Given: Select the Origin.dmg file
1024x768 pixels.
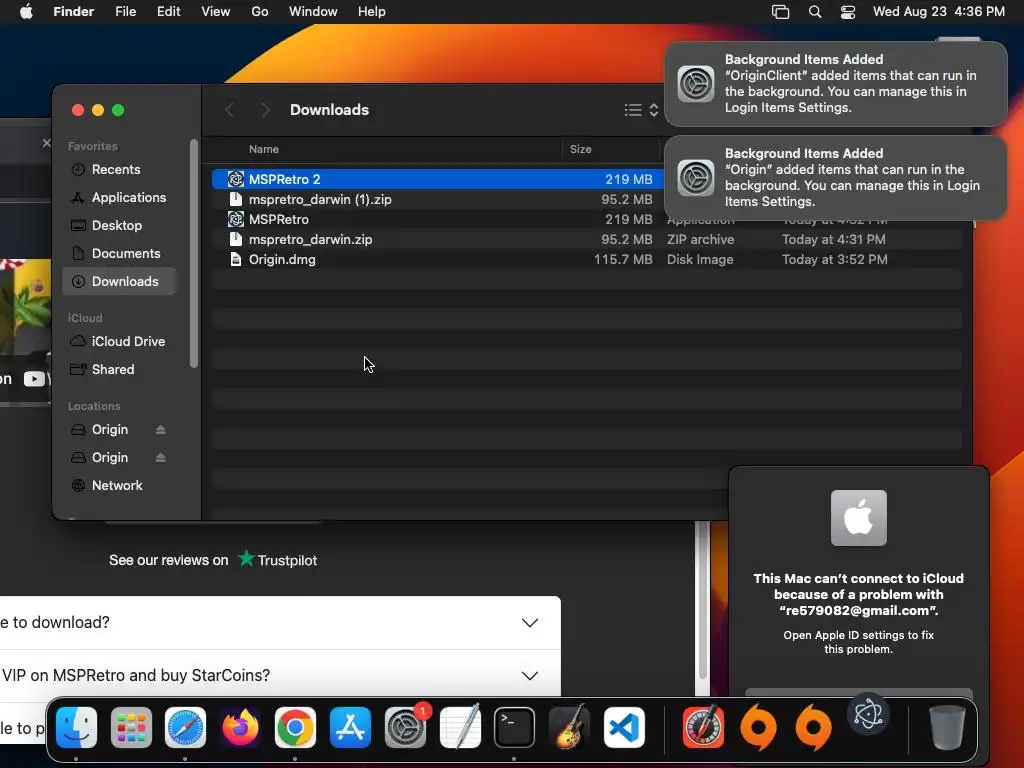Looking at the screenshot, I should coord(586,260).
